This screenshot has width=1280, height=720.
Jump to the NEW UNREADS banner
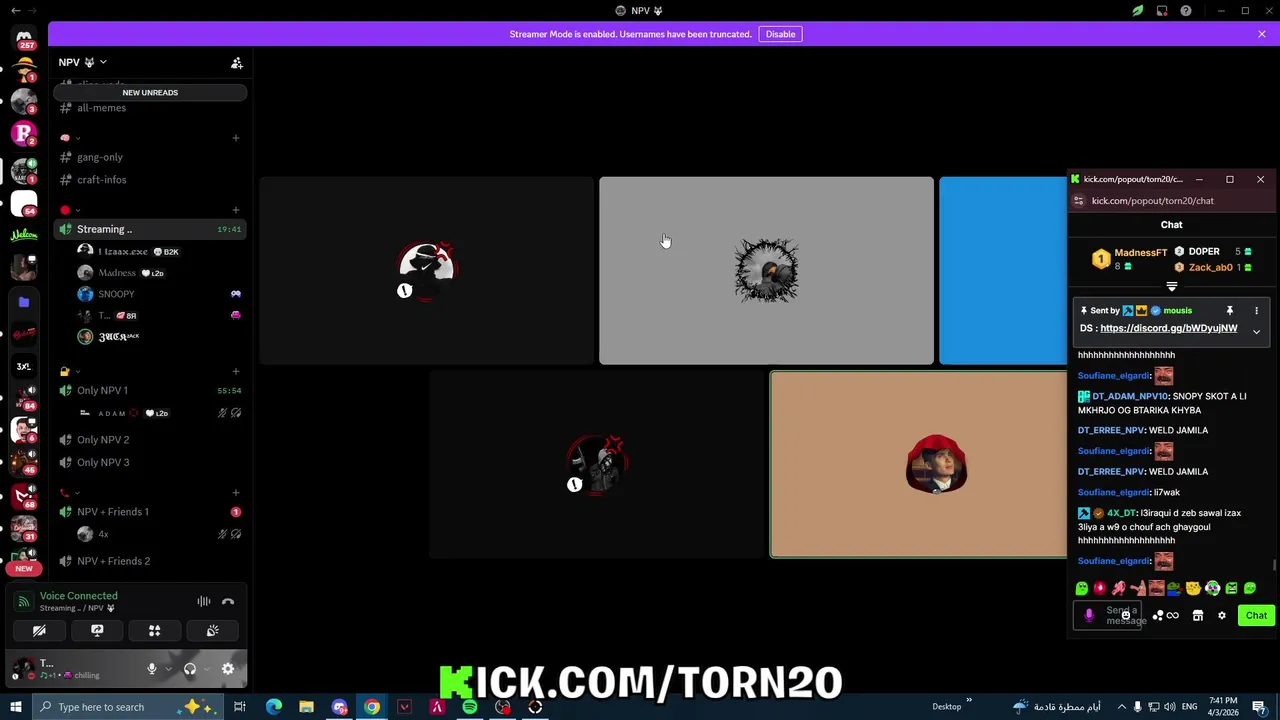pyautogui.click(x=150, y=92)
